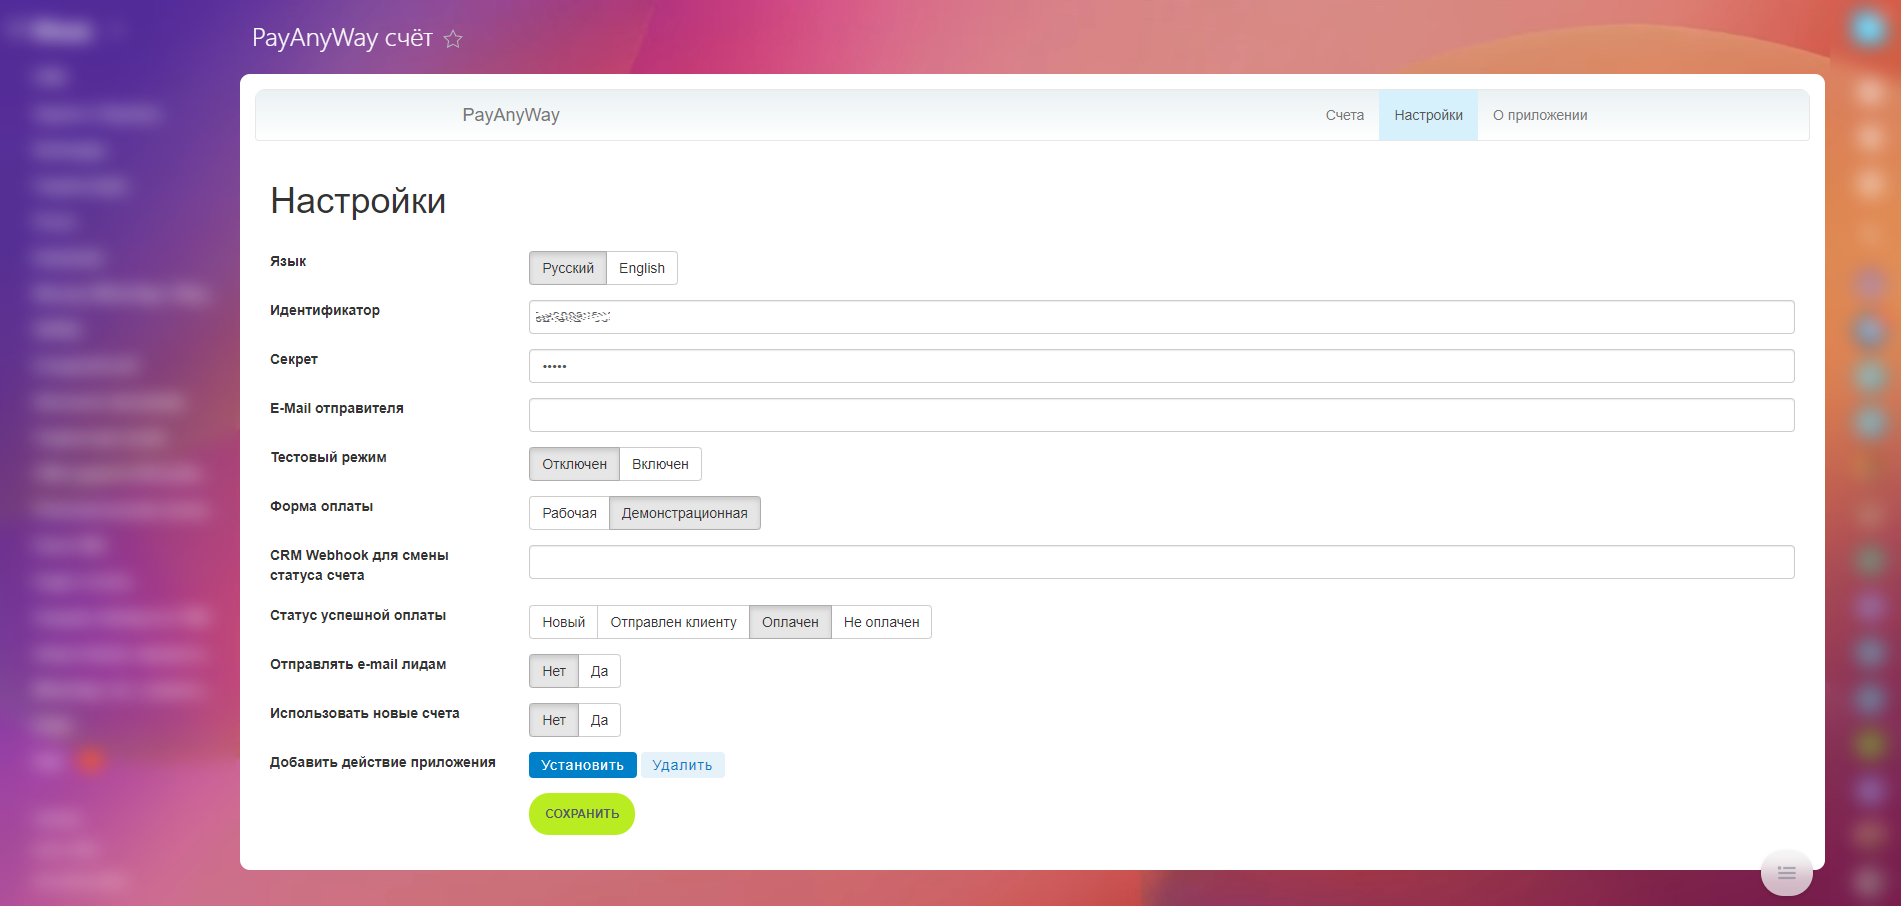
Task: Open the Счета tab
Action: point(1345,115)
